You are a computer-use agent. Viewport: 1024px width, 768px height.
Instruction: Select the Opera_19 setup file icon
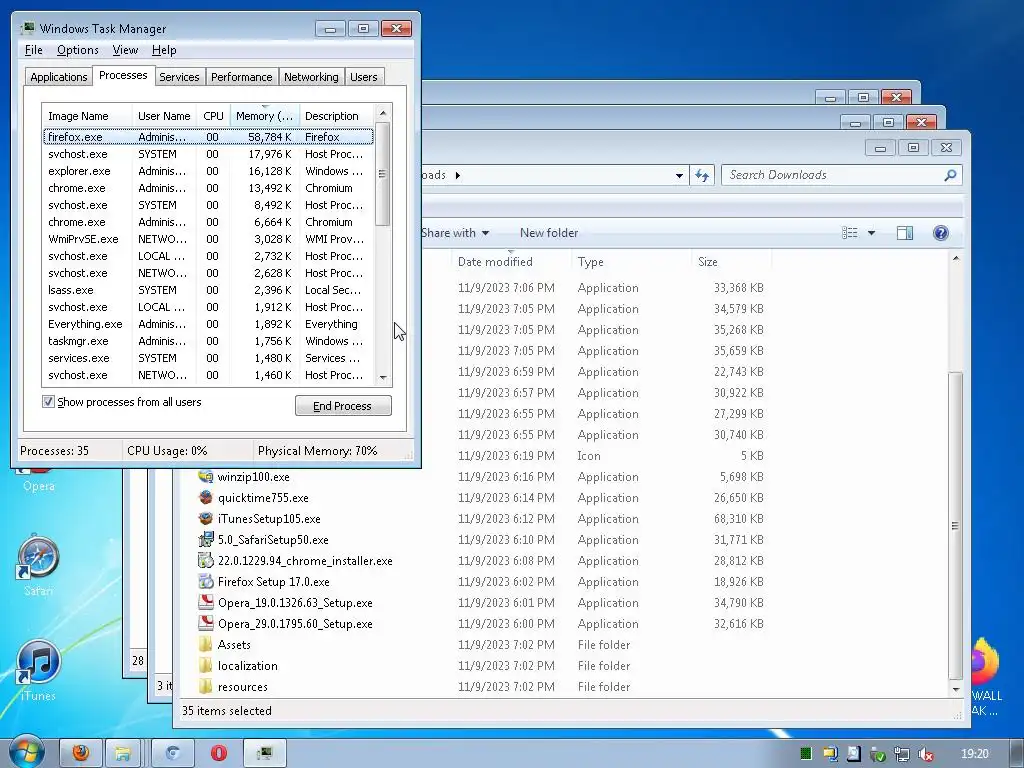[x=206, y=602]
